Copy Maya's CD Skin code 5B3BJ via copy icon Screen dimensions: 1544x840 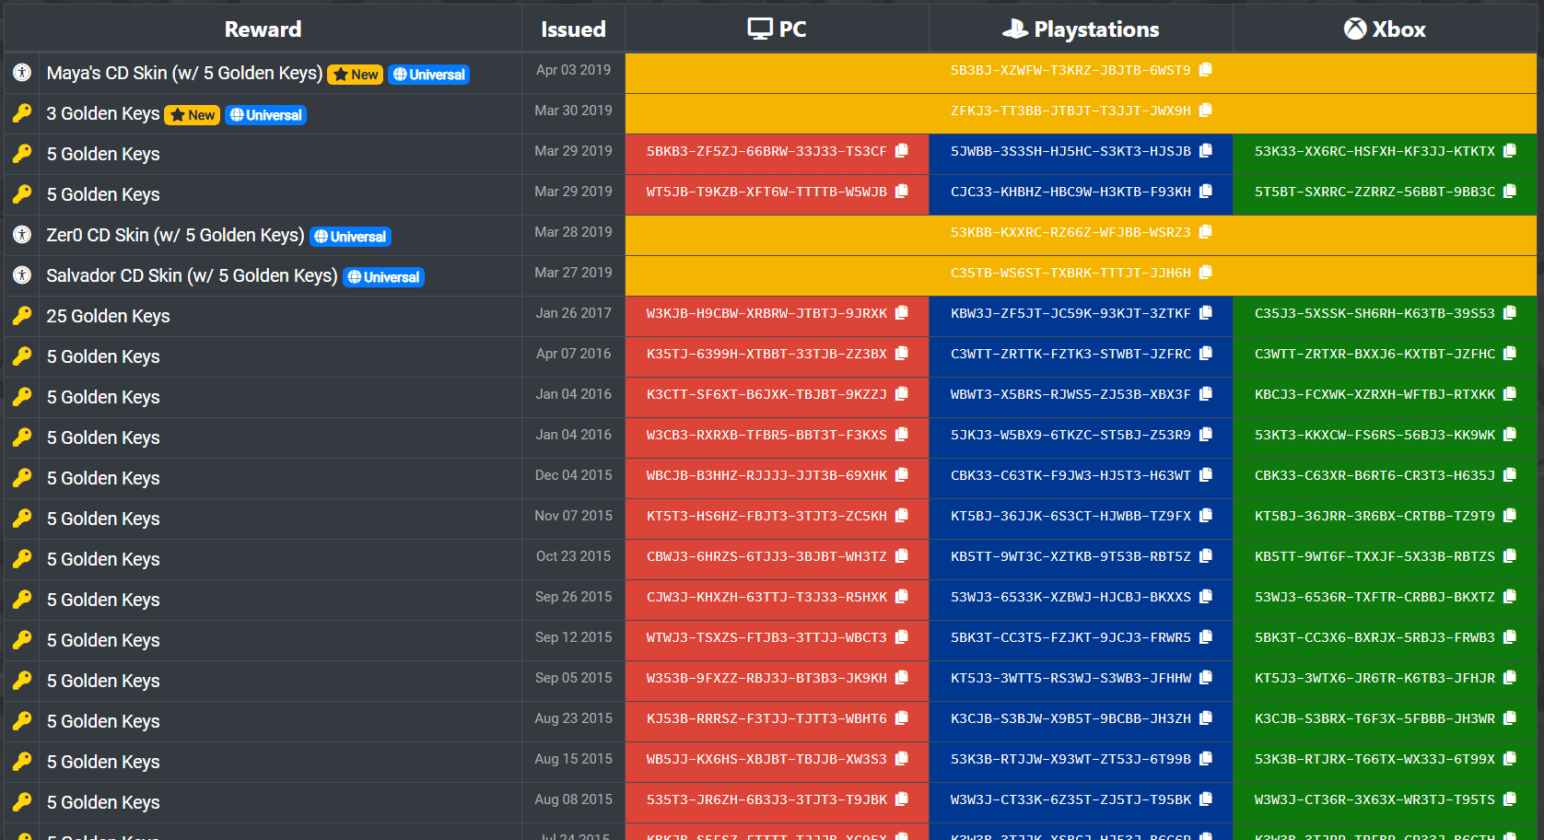[x=1206, y=70]
